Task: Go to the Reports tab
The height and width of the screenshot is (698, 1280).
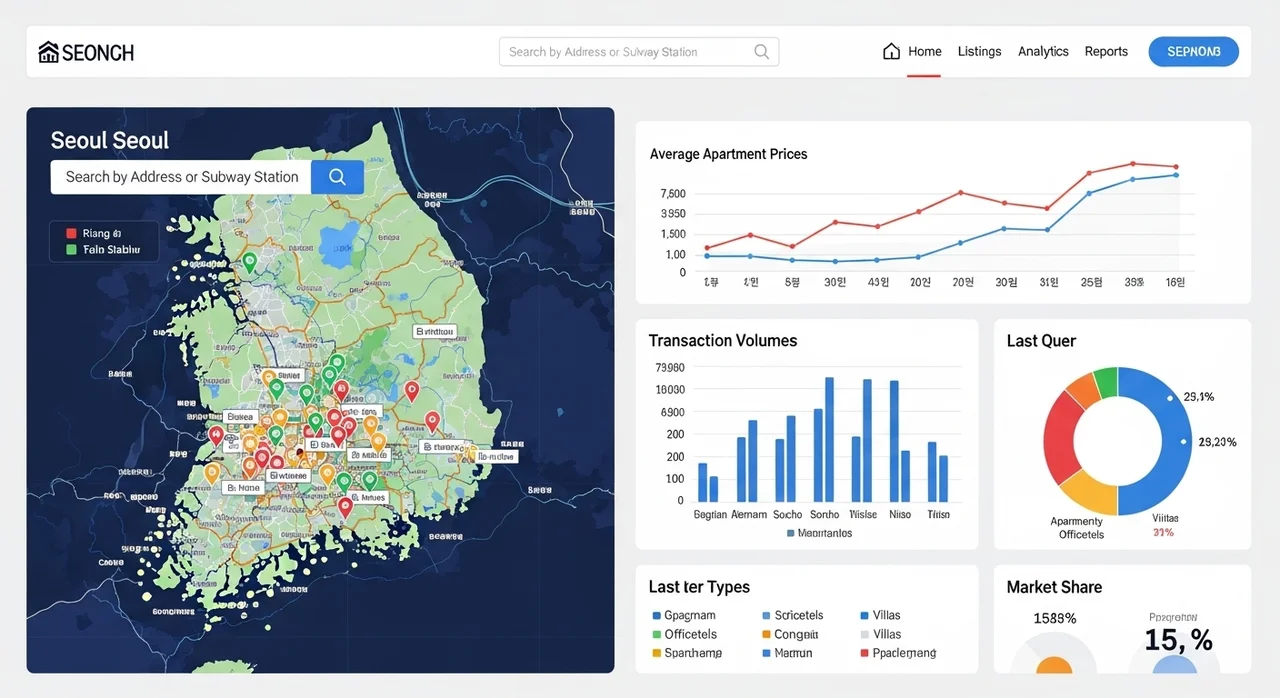Action: (x=1106, y=51)
